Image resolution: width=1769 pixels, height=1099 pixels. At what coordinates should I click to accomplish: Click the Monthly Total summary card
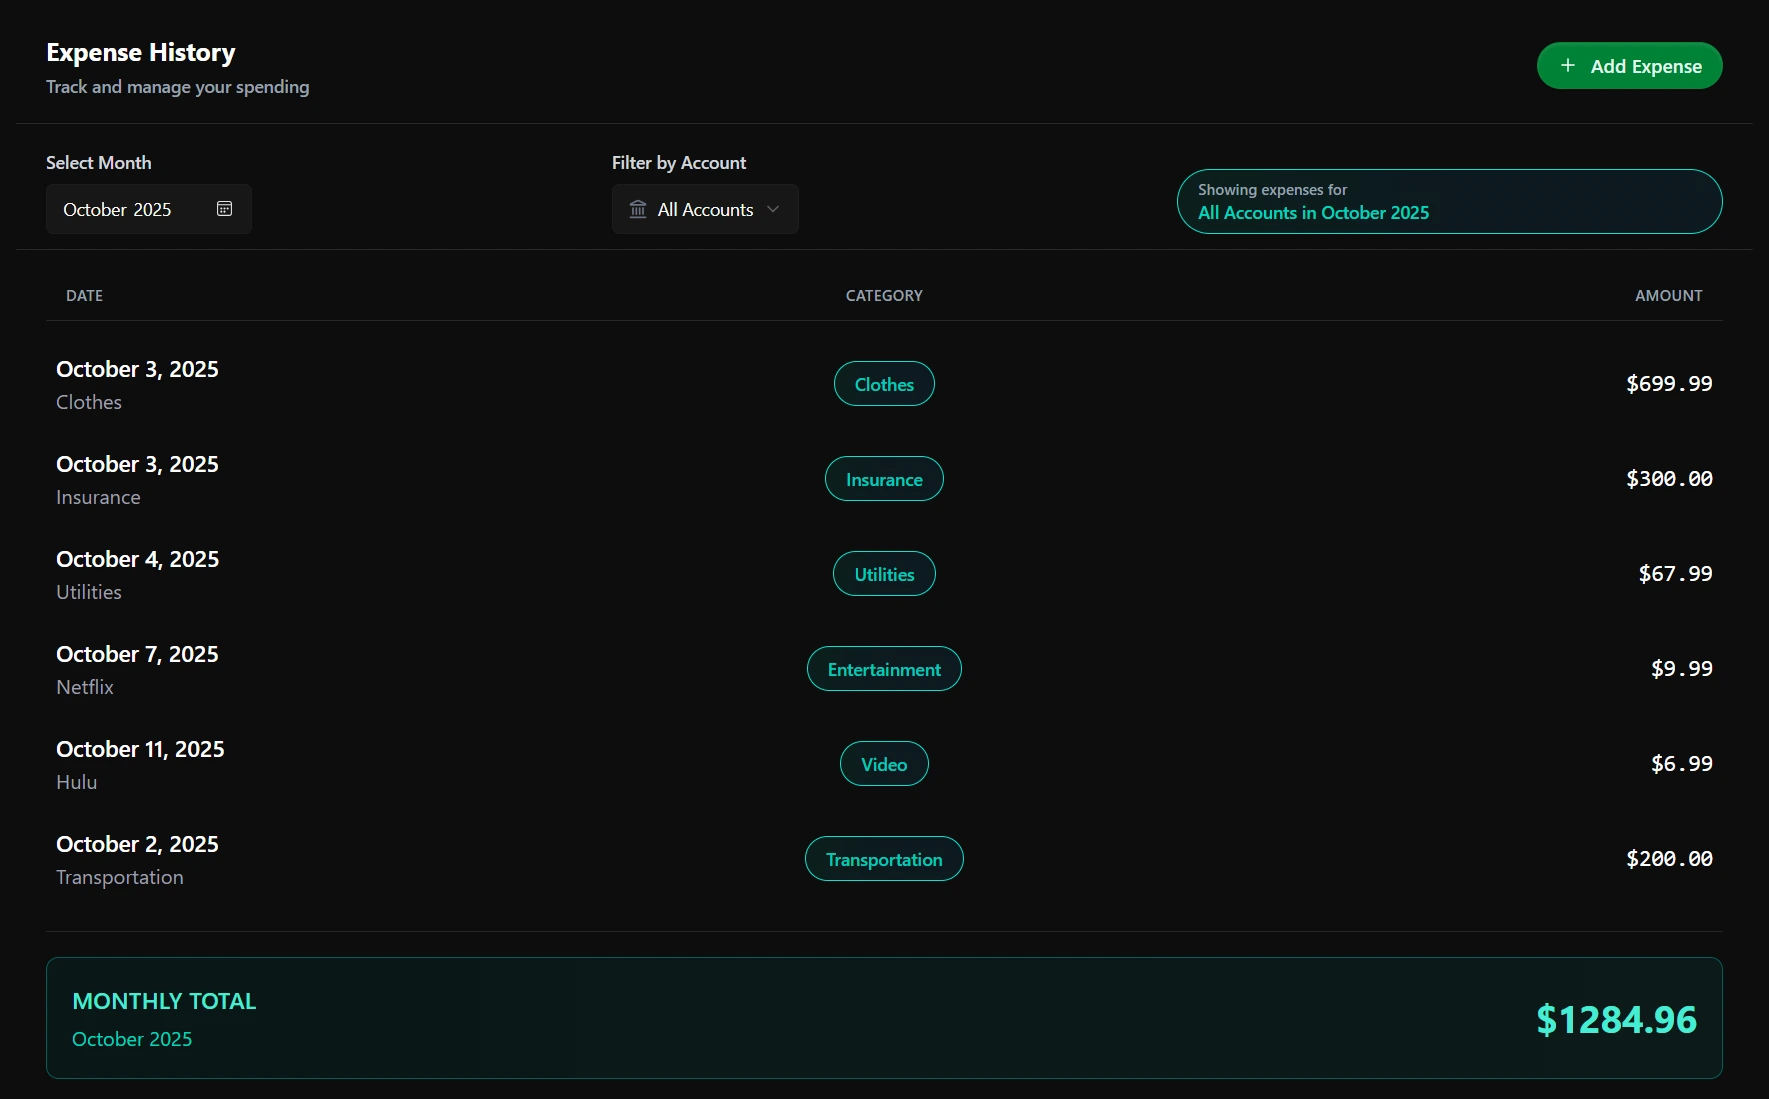tap(884, 1017)
